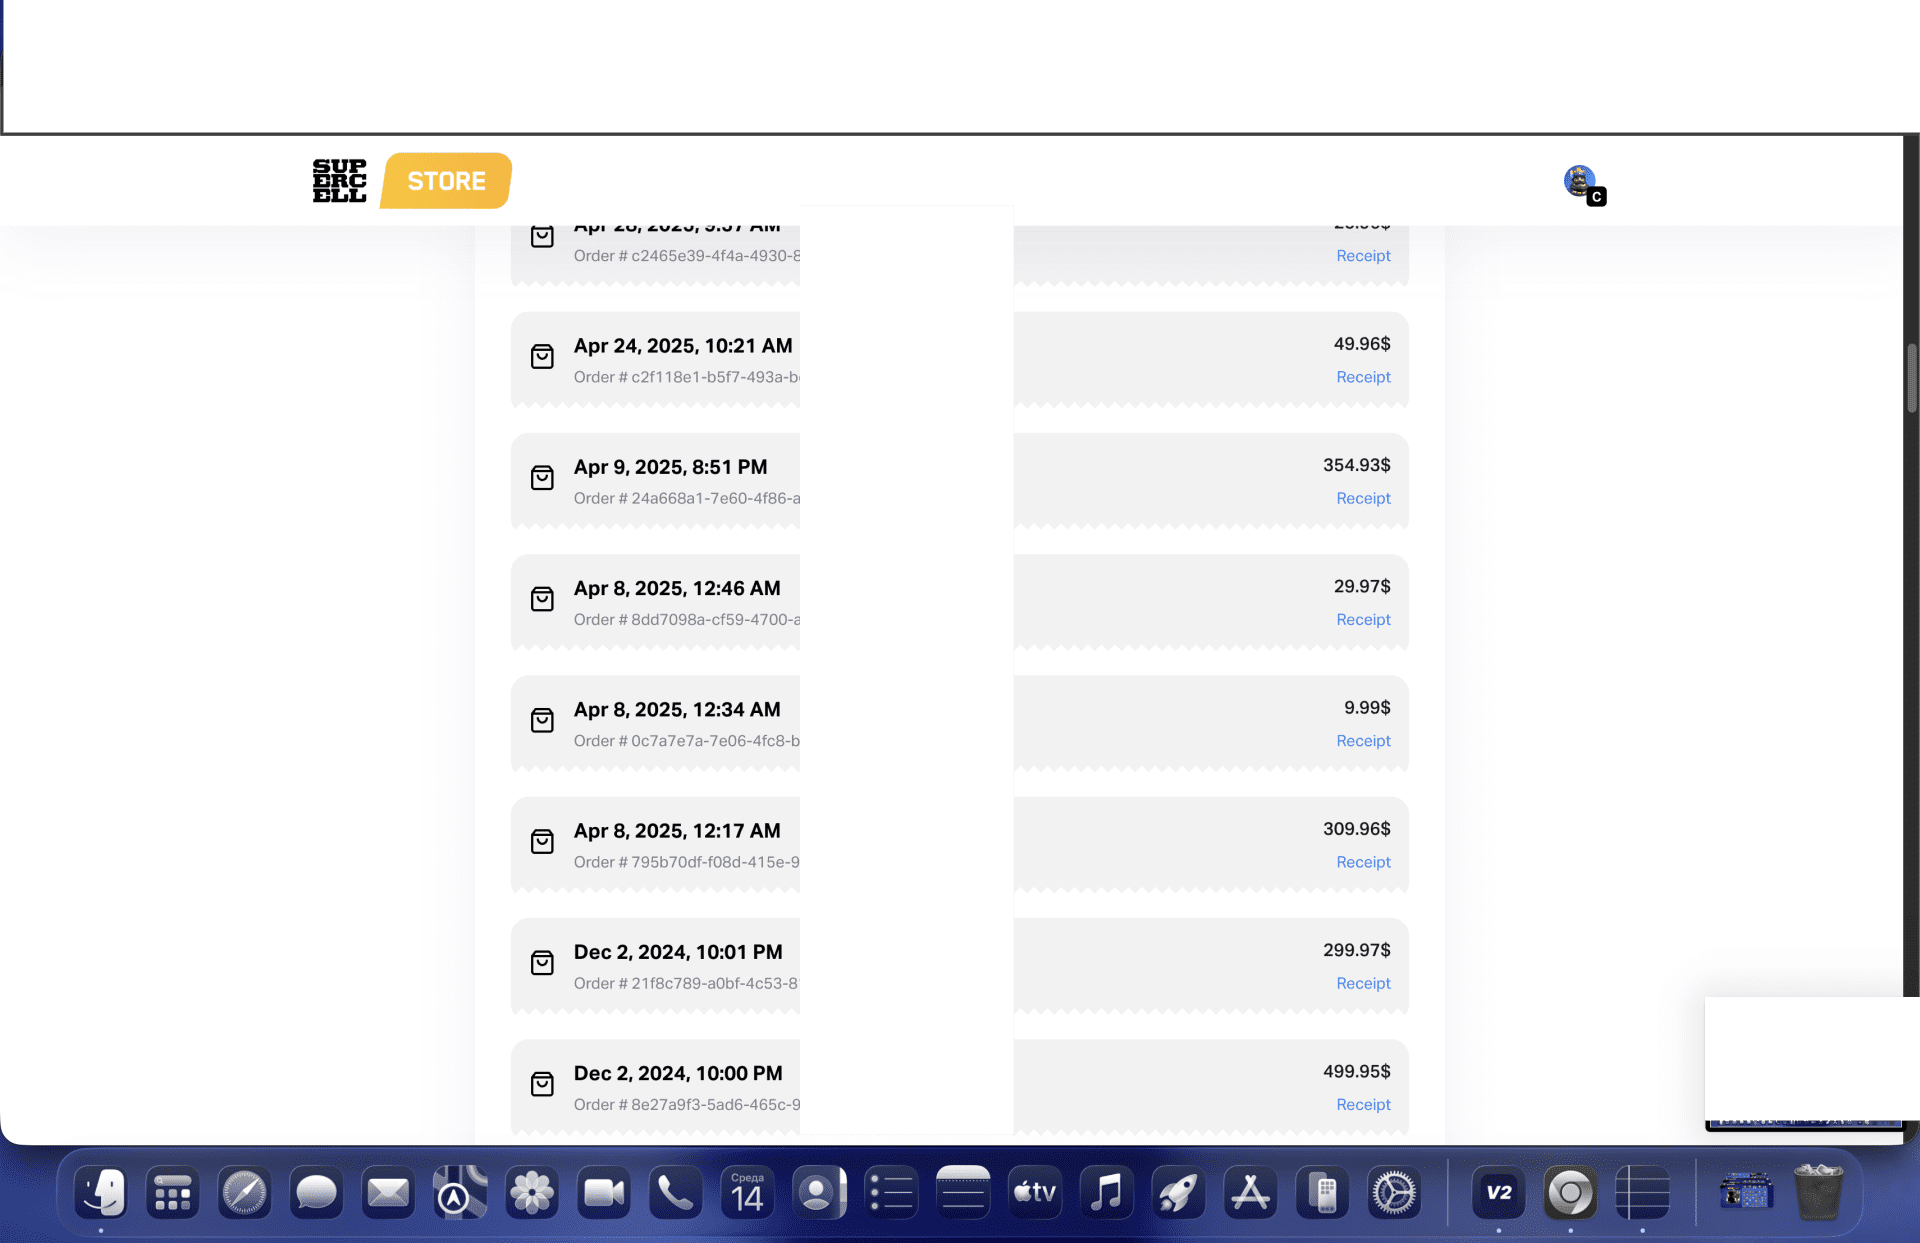Open the App Store from the Dock
This screenshot has width=1920, height=1243.
point(1250,1193)
